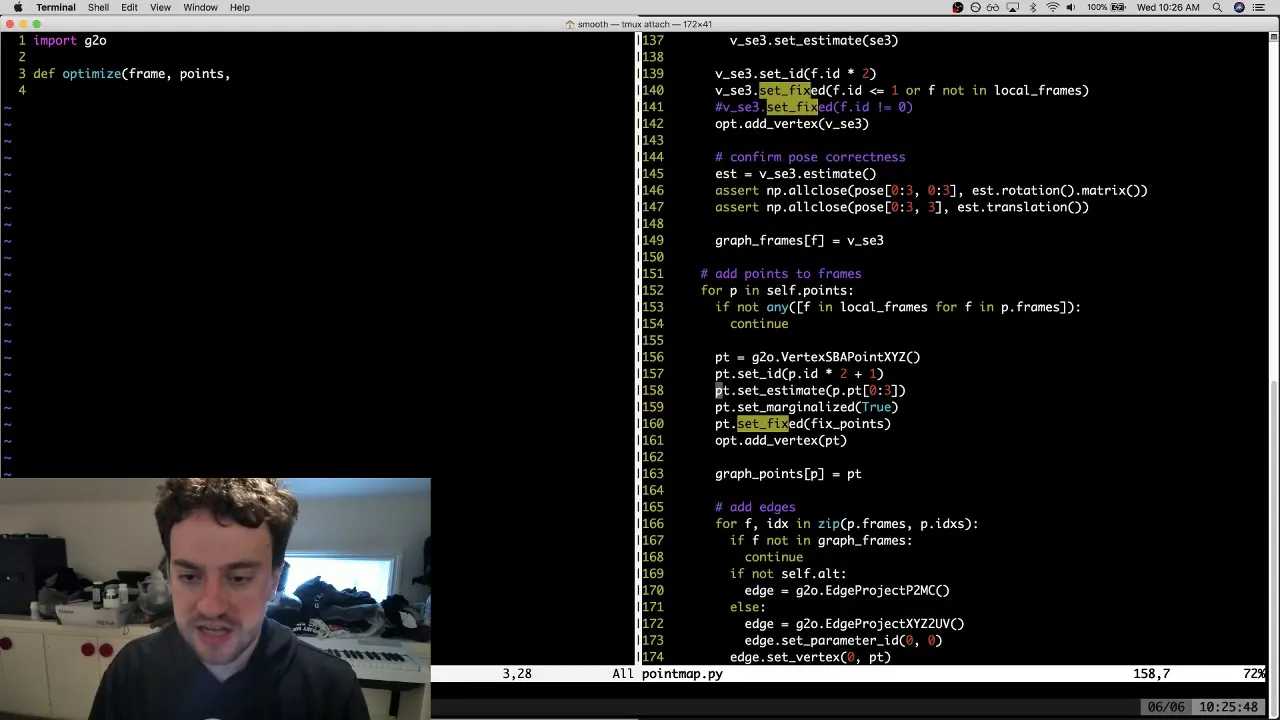Open the Window menu
This screenshot has width=1280, height=720.
(x=200, y=7)
